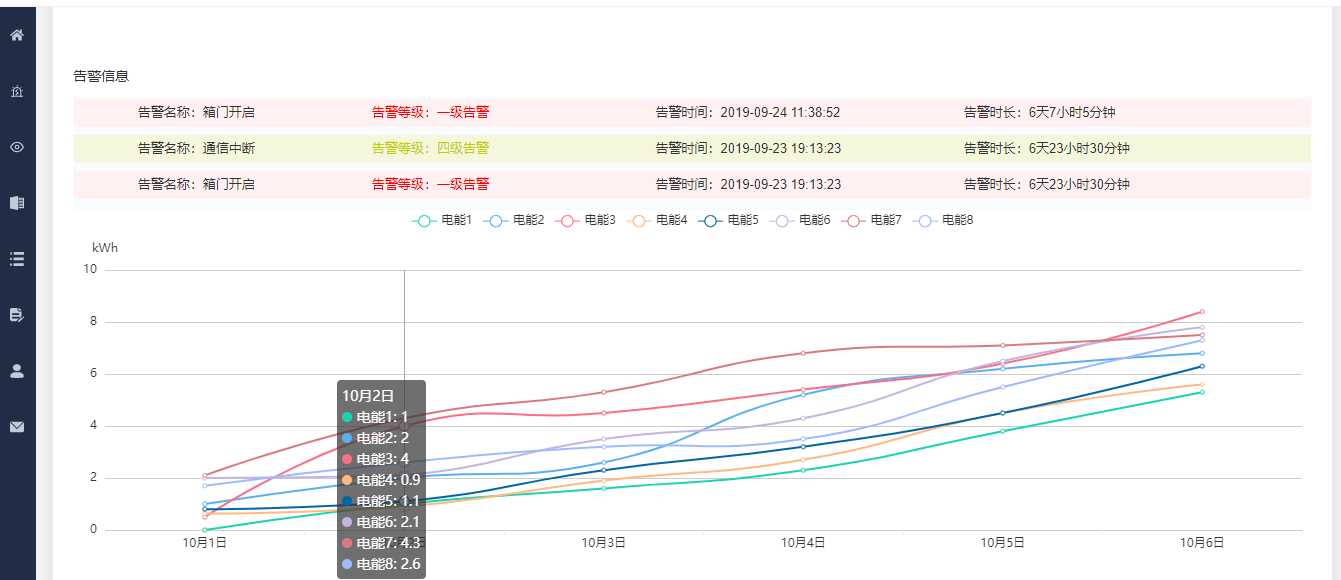Viewport: 1341px width, 580px height.
Task: Toggle 电能5 series in chart legend
Action: coord(728,220)
